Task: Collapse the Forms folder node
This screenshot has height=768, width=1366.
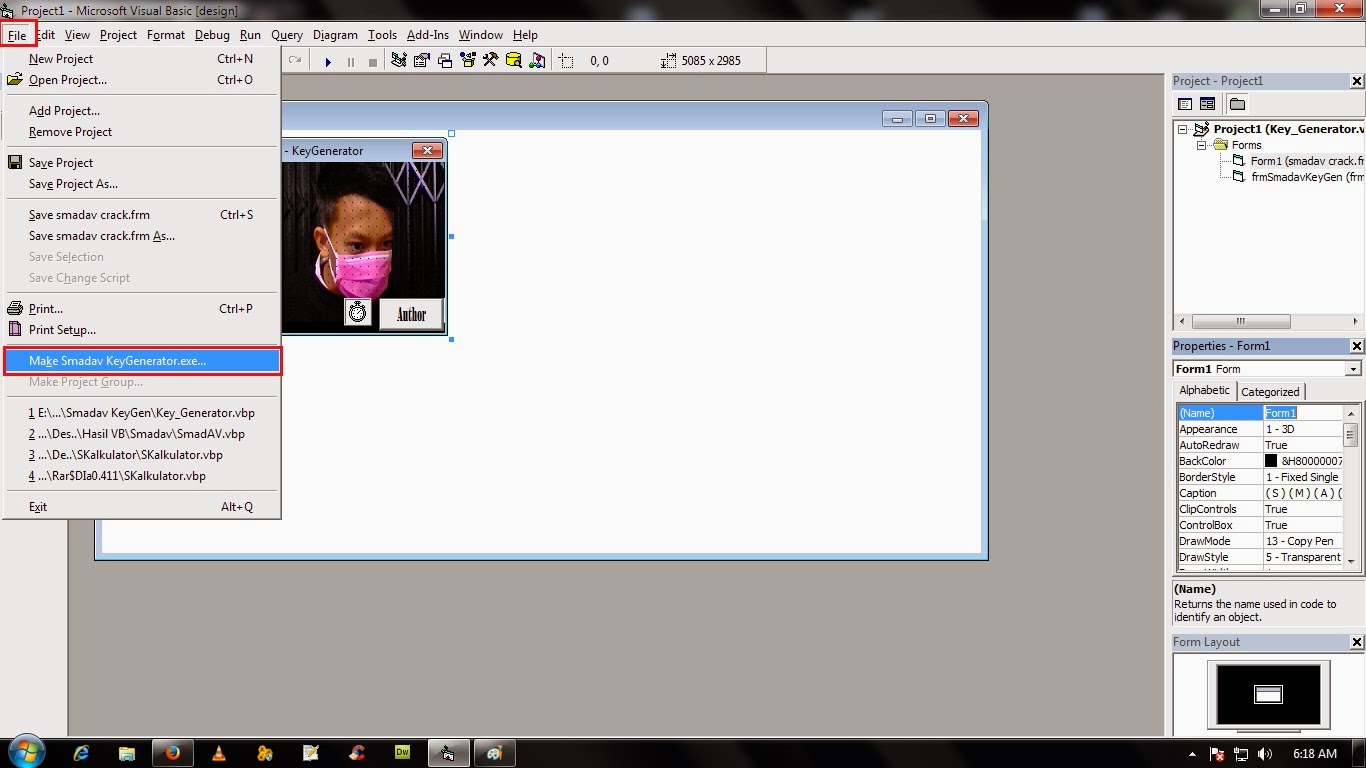Action: pyautogui.click(x=1202, y=145)
